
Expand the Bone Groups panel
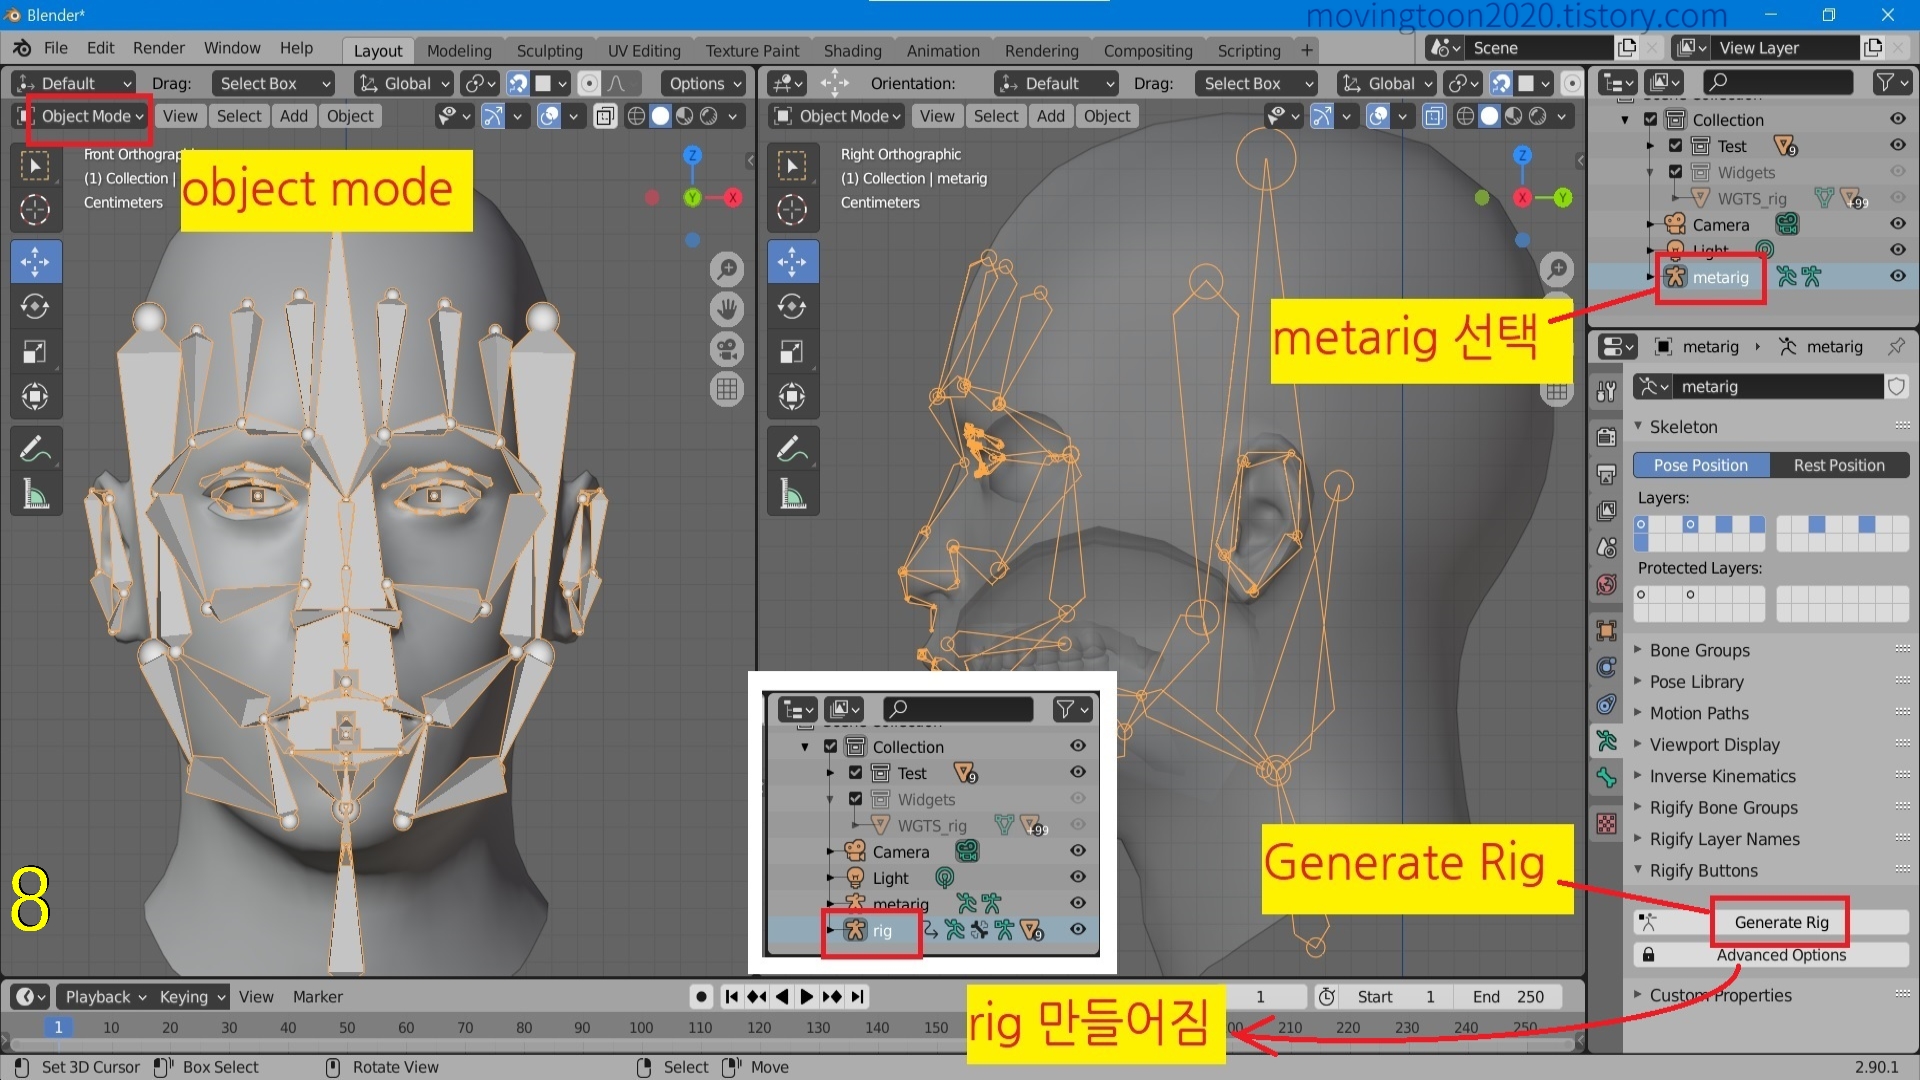coord(1699,650)
